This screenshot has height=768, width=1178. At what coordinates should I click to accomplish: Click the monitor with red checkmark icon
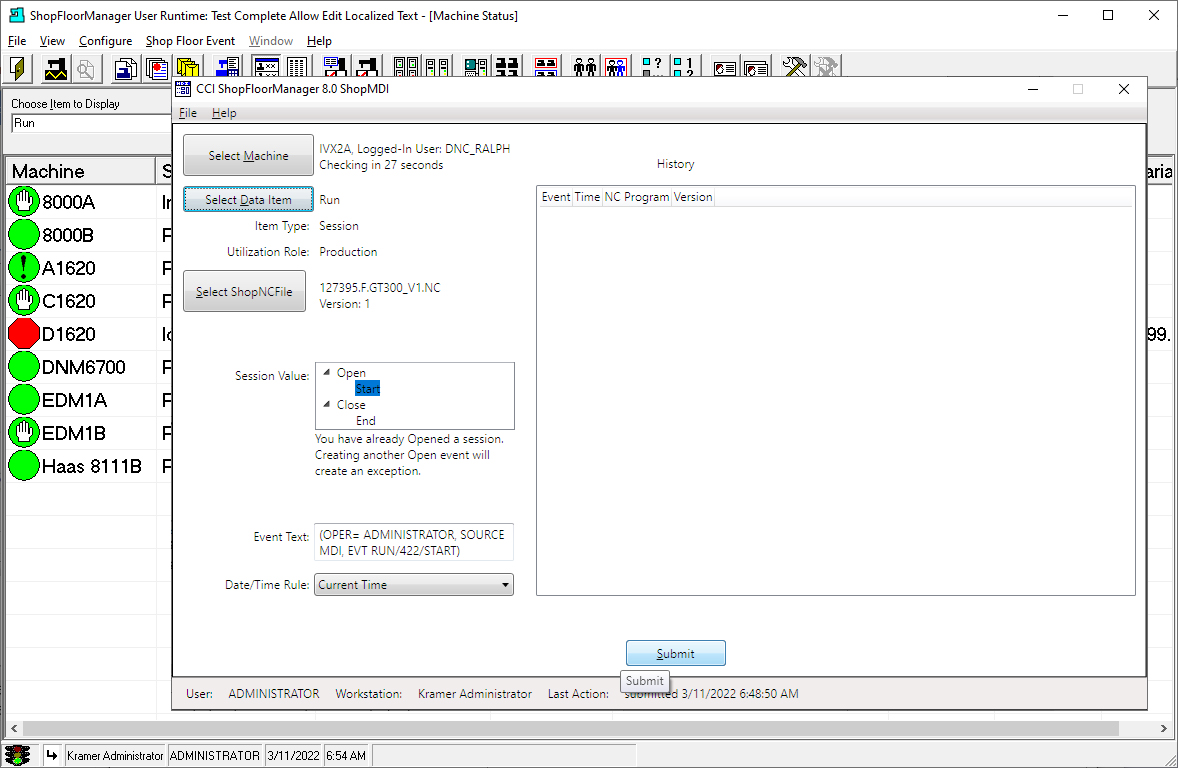pyautogui.click(x=334, y=66)
